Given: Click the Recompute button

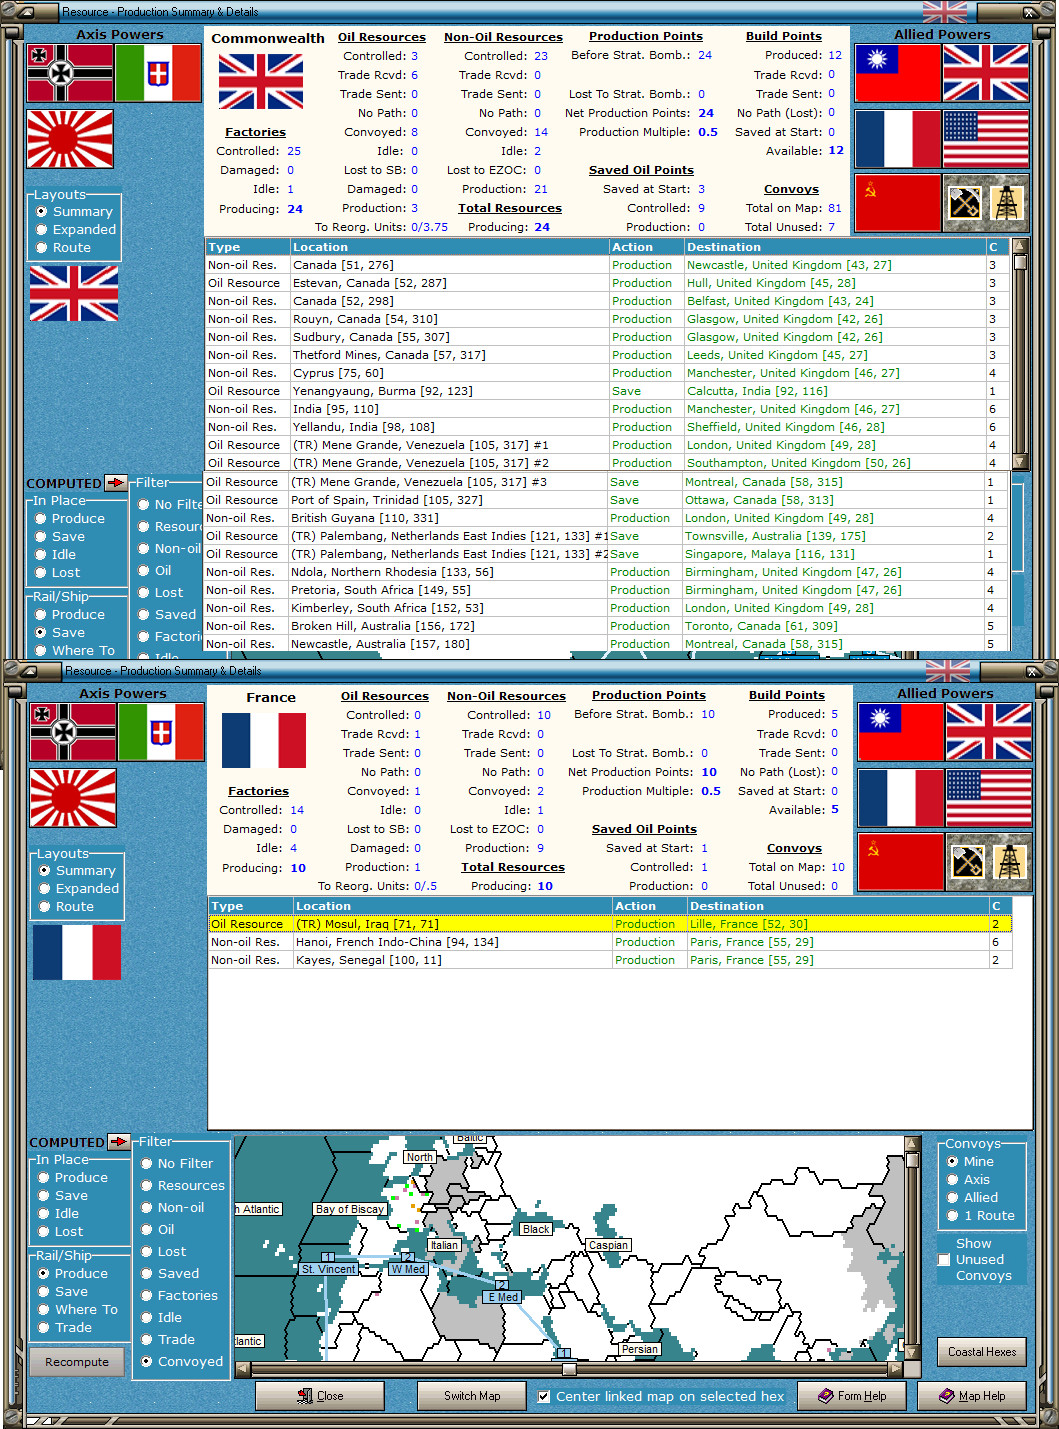Looking at the screenshot, I should [77, 1362].
